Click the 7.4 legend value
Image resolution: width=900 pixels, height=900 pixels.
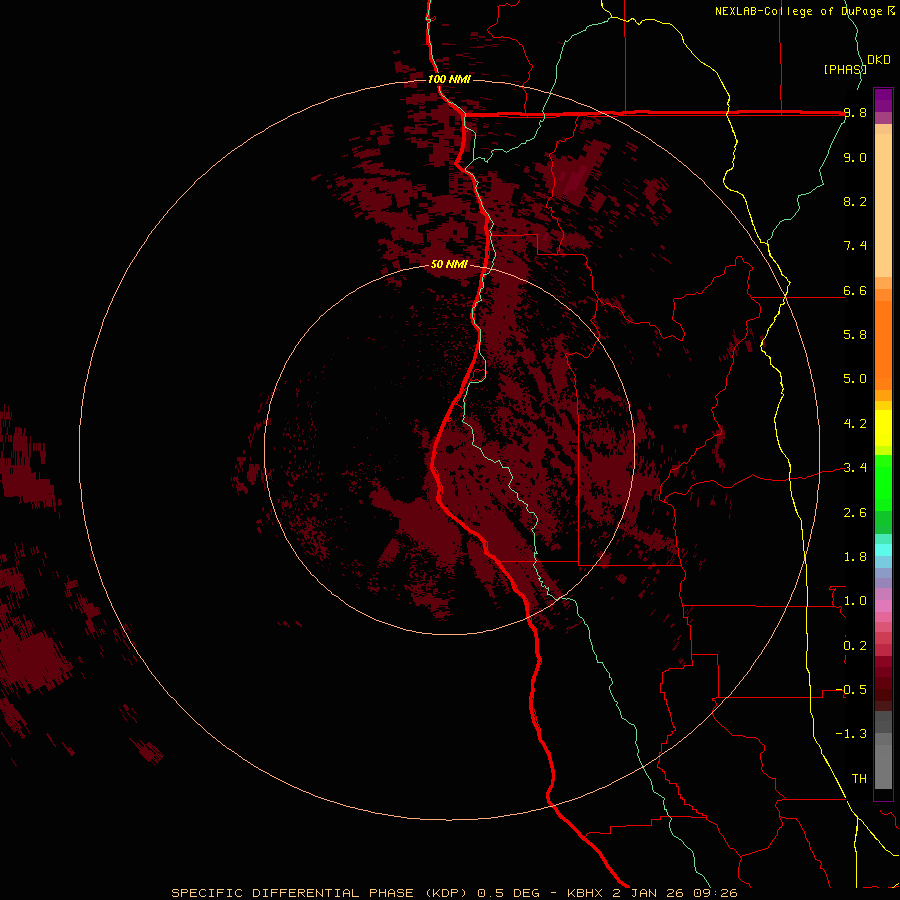pyautogui.click(x=855, y=246)
